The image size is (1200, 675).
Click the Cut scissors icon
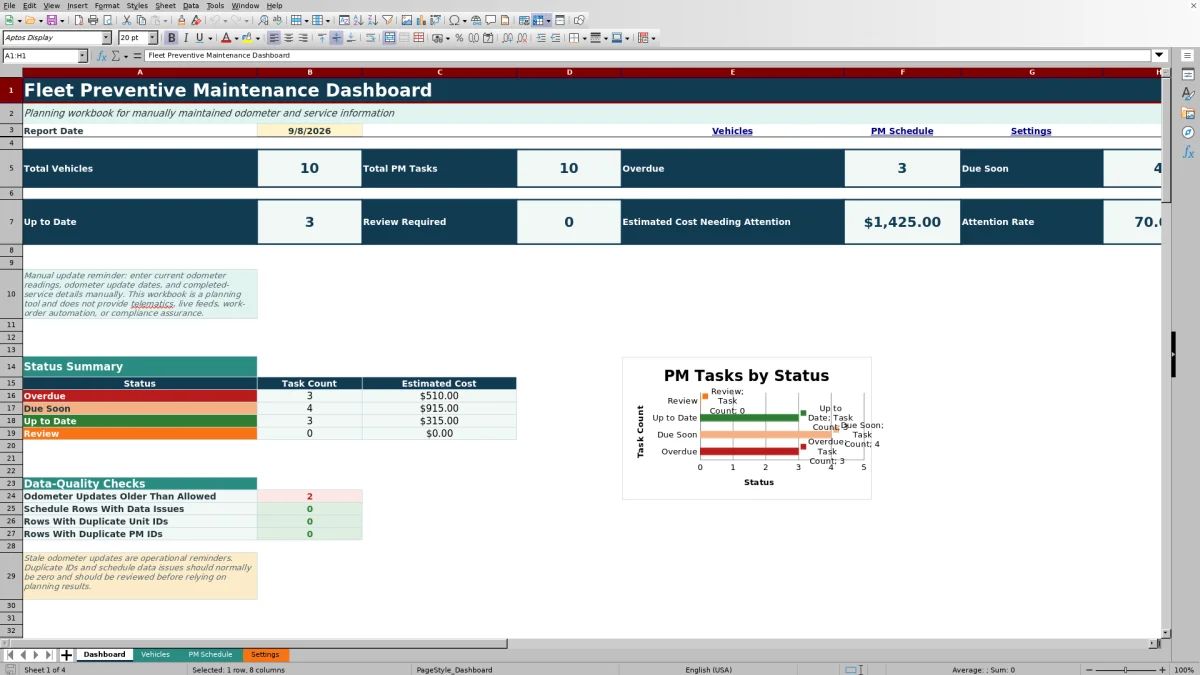pyautogui.click(x=127, y=20)
